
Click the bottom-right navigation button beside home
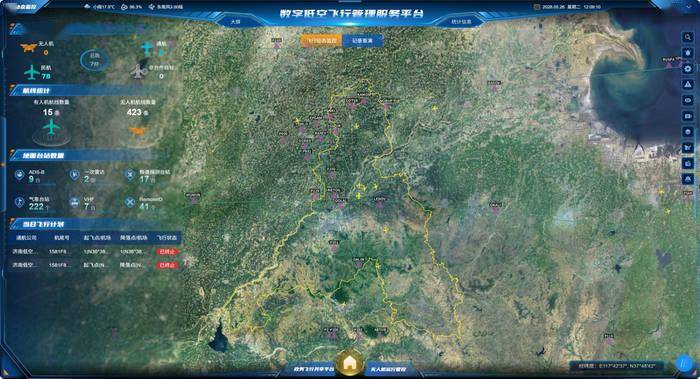(x=388, y=369)
